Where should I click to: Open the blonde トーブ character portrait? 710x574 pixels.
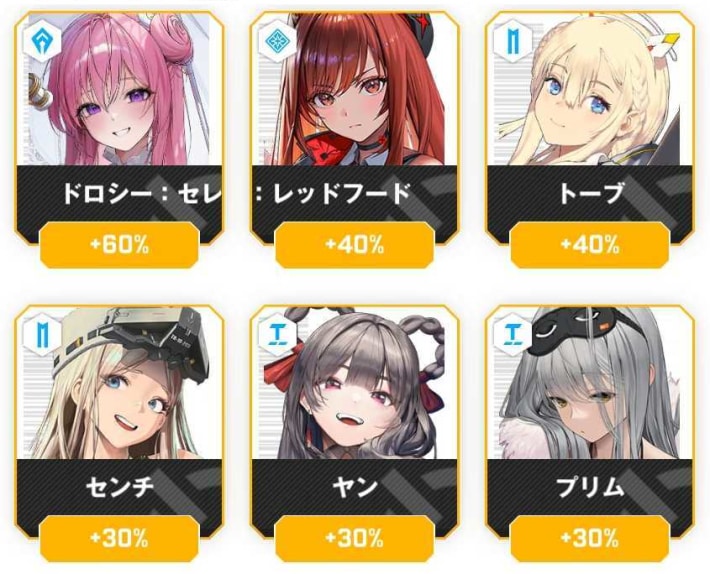click(x=589, y=90)
